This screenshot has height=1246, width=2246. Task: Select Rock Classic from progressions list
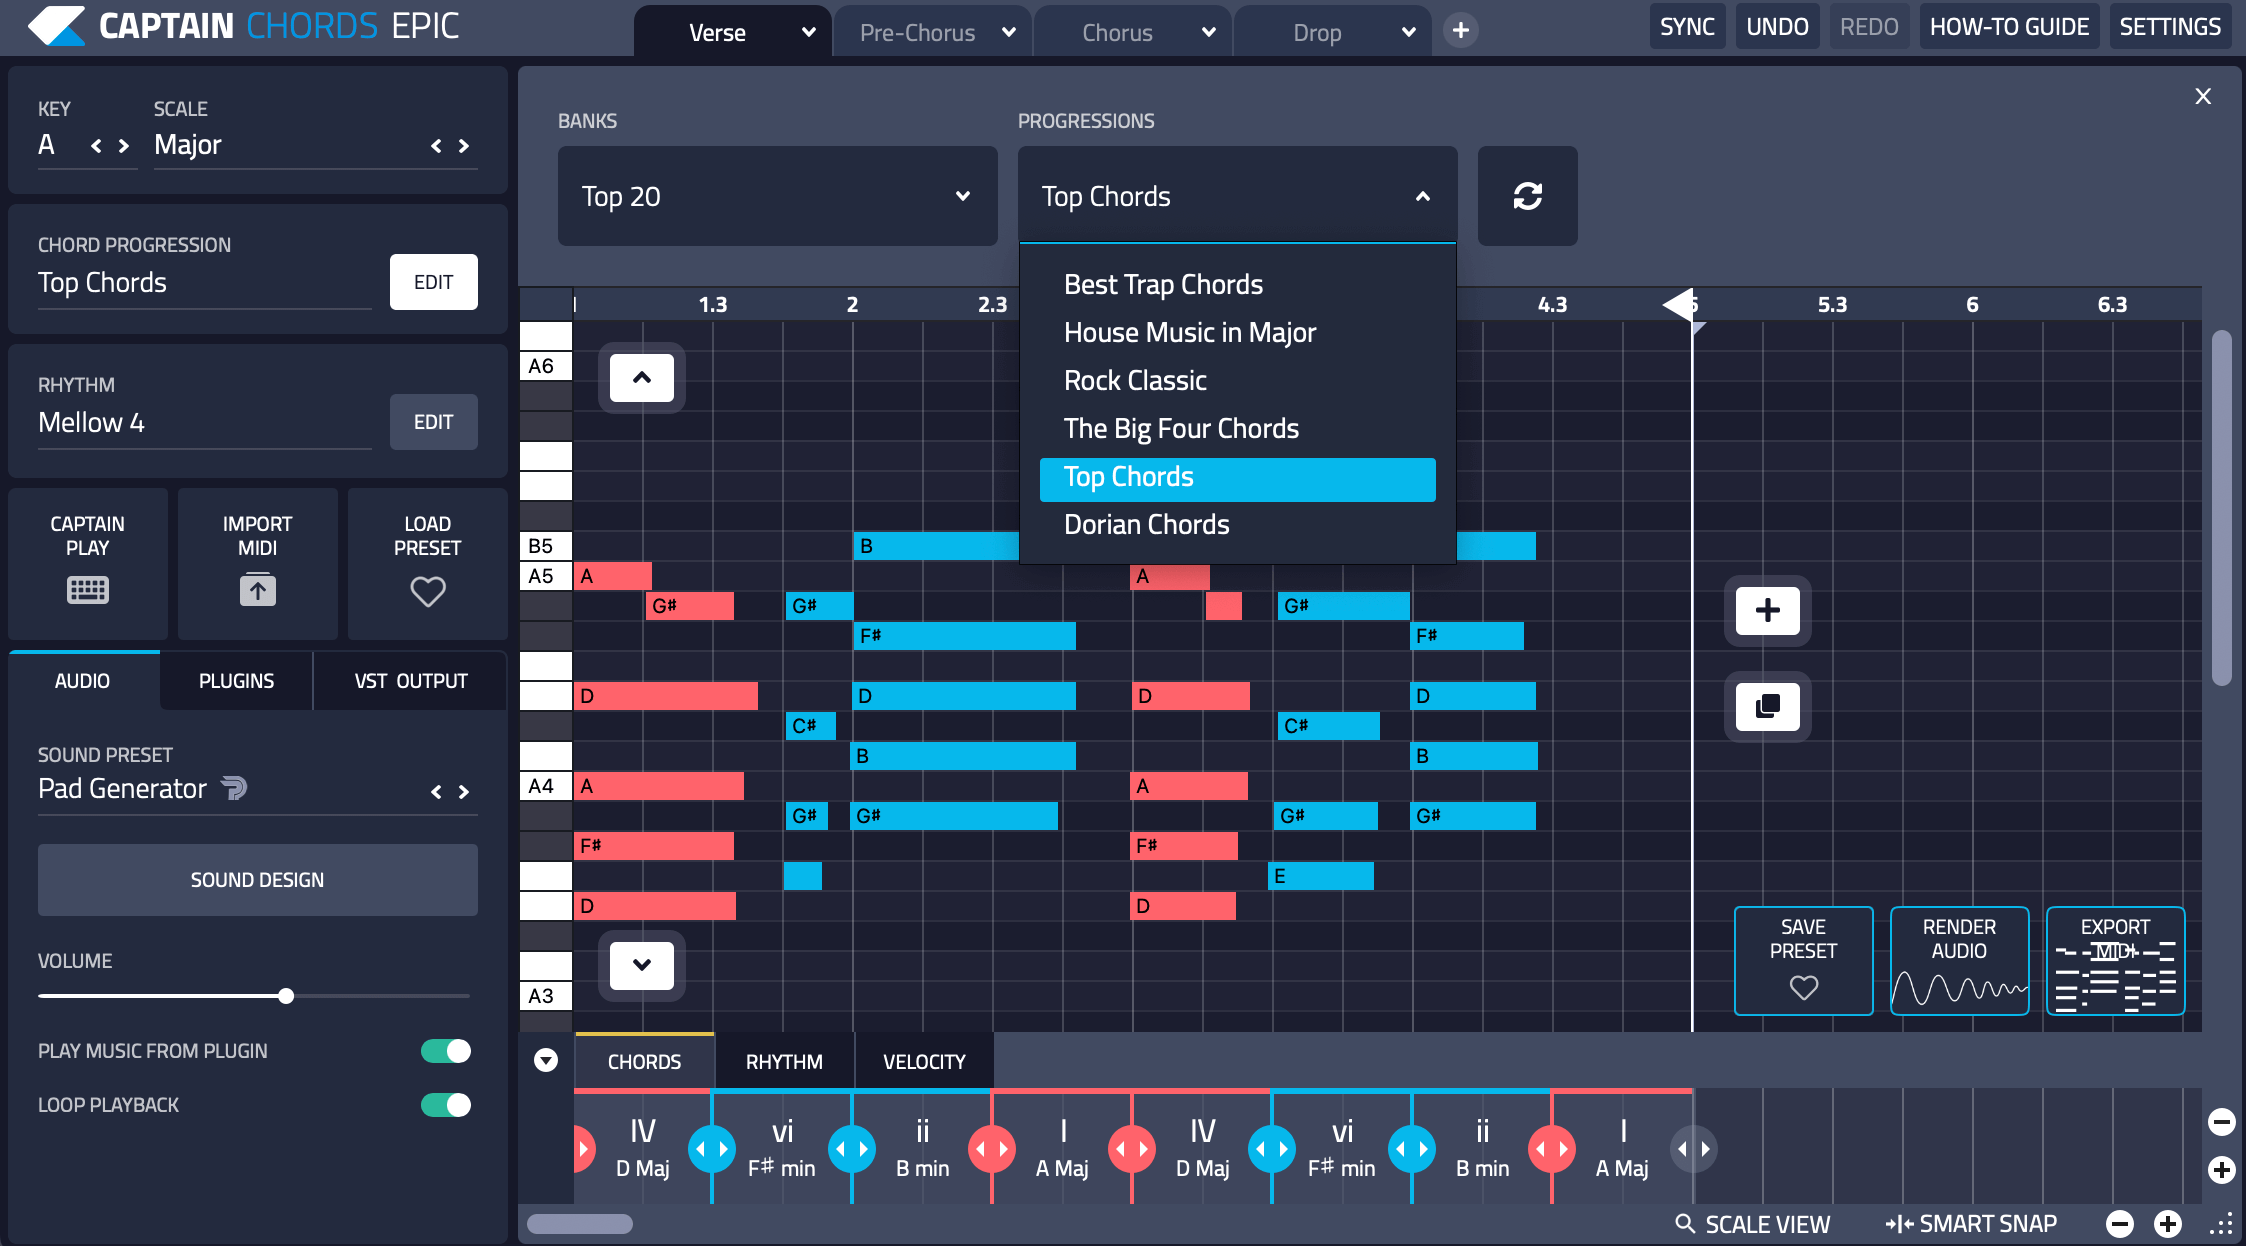(x=1135, y=381)
